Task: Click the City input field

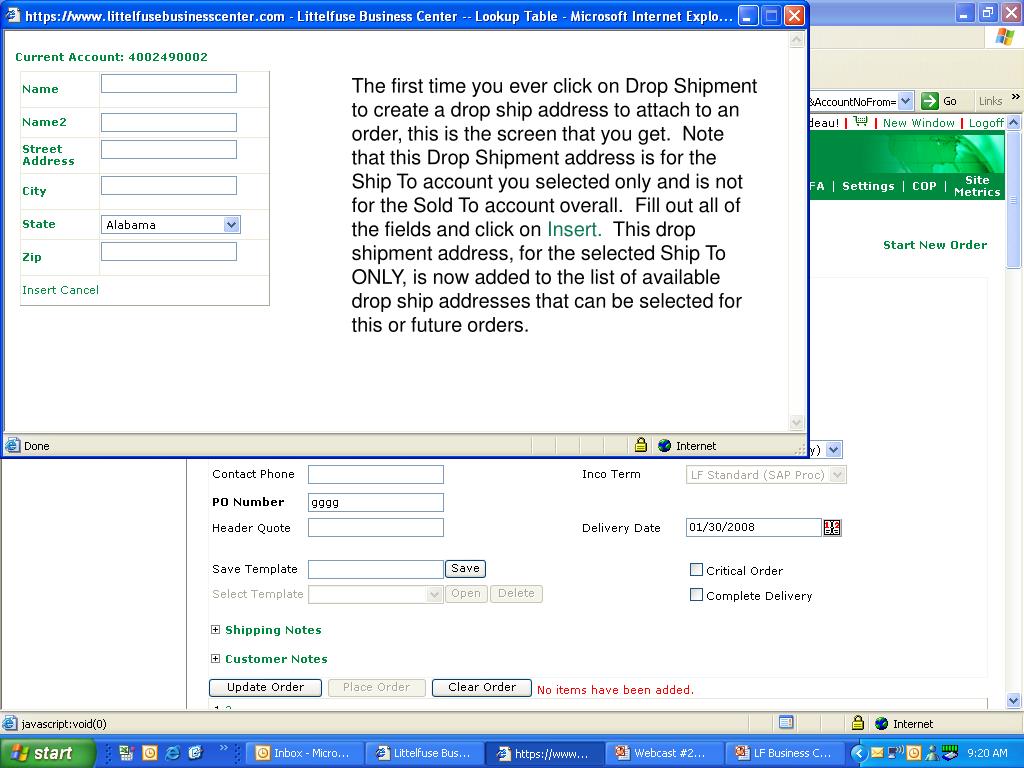Action: coord(168,185)
